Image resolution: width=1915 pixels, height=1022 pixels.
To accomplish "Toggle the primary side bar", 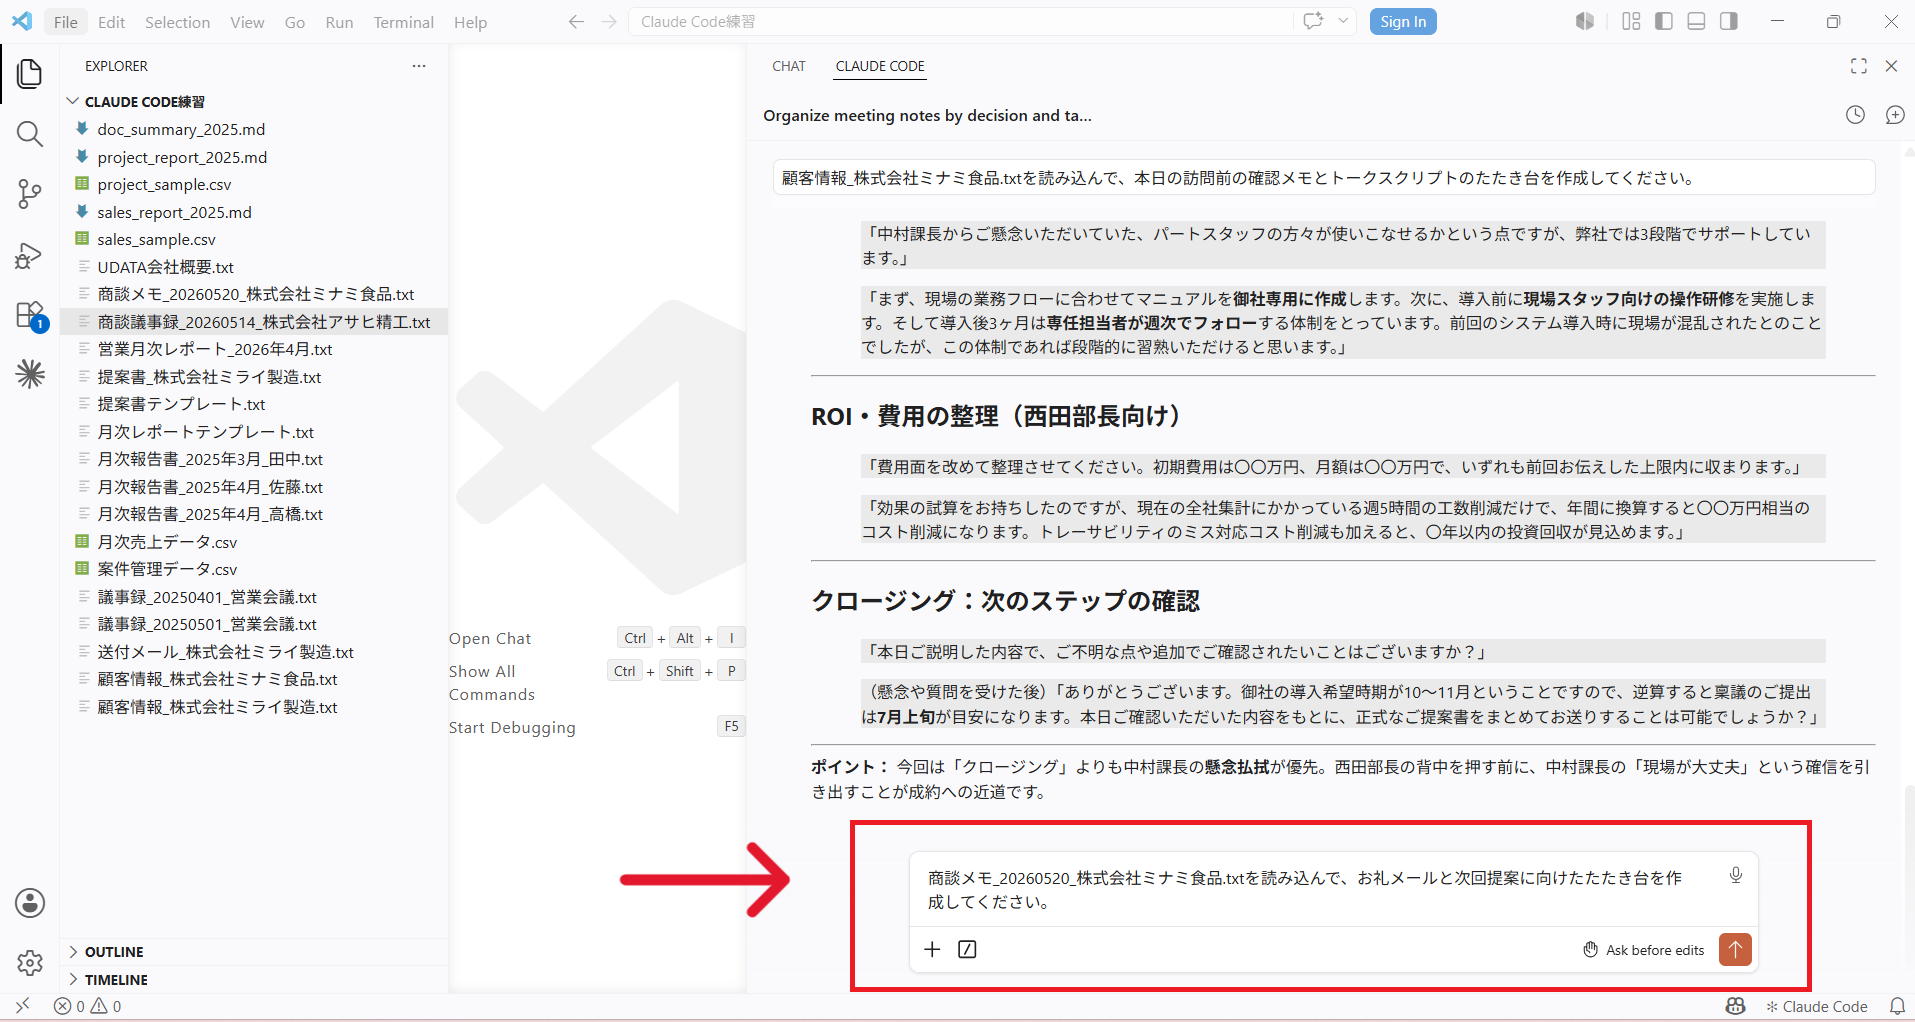I will (1664, 21).
